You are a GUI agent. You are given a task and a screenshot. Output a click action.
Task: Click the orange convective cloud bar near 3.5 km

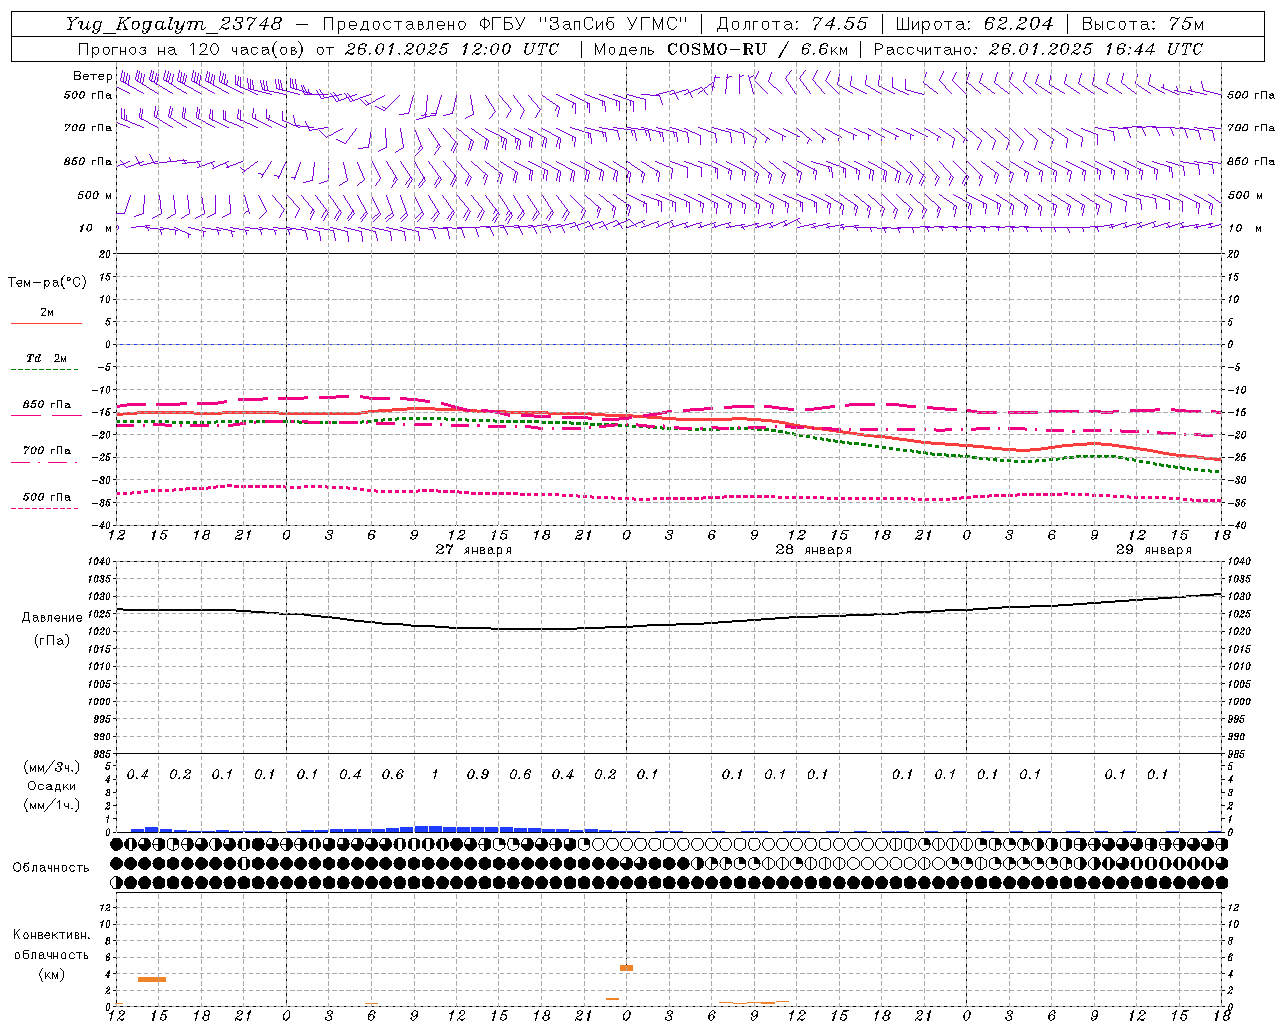(152, 979)
